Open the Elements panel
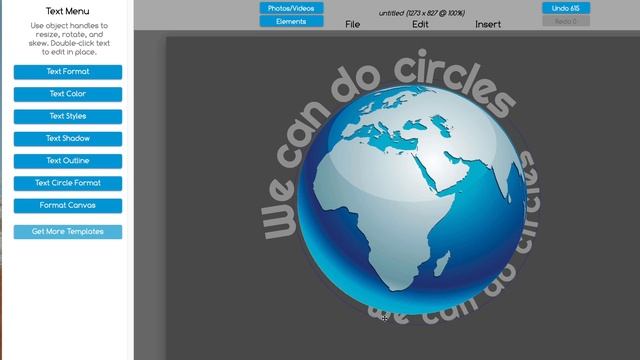The image size is (640, 360). click(291, 21)
